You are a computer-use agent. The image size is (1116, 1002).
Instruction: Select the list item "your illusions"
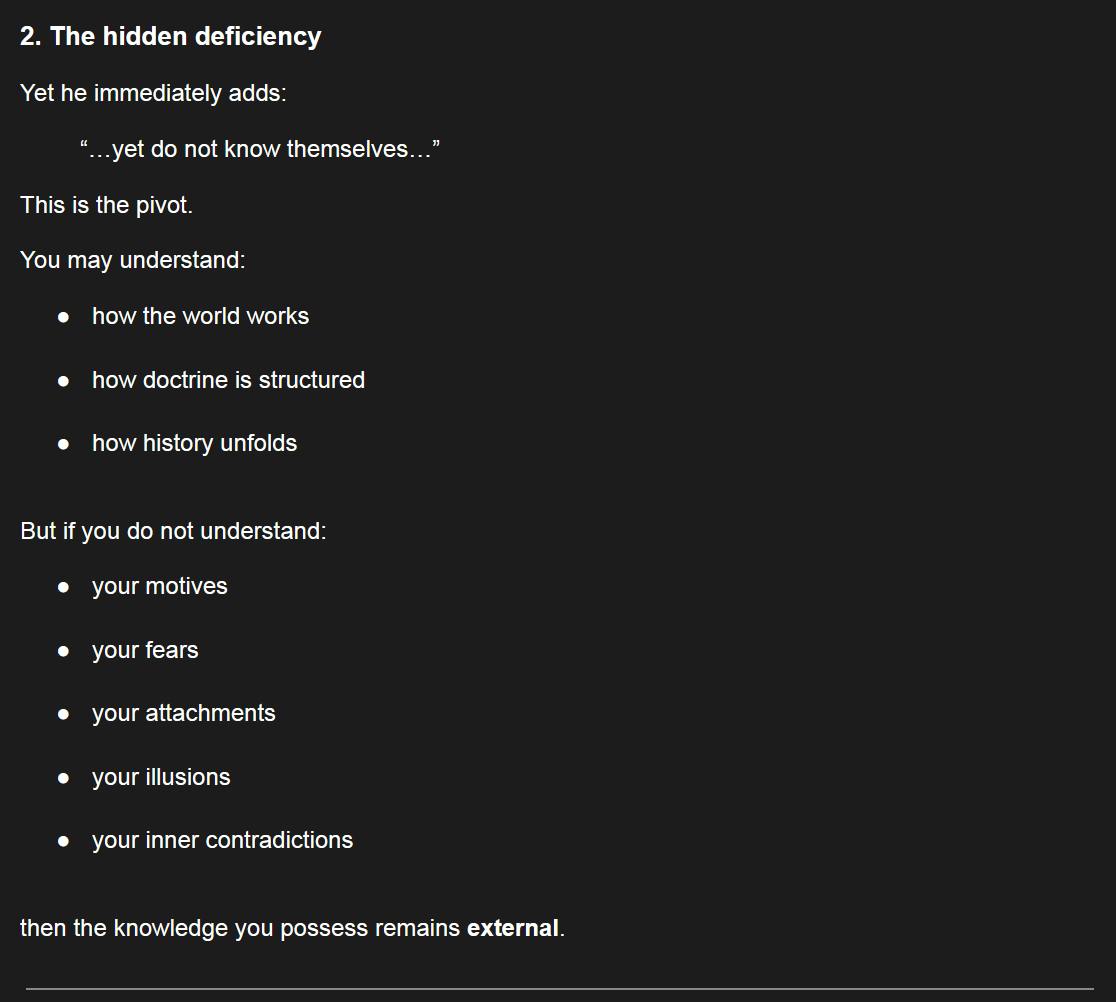(161, 777)
